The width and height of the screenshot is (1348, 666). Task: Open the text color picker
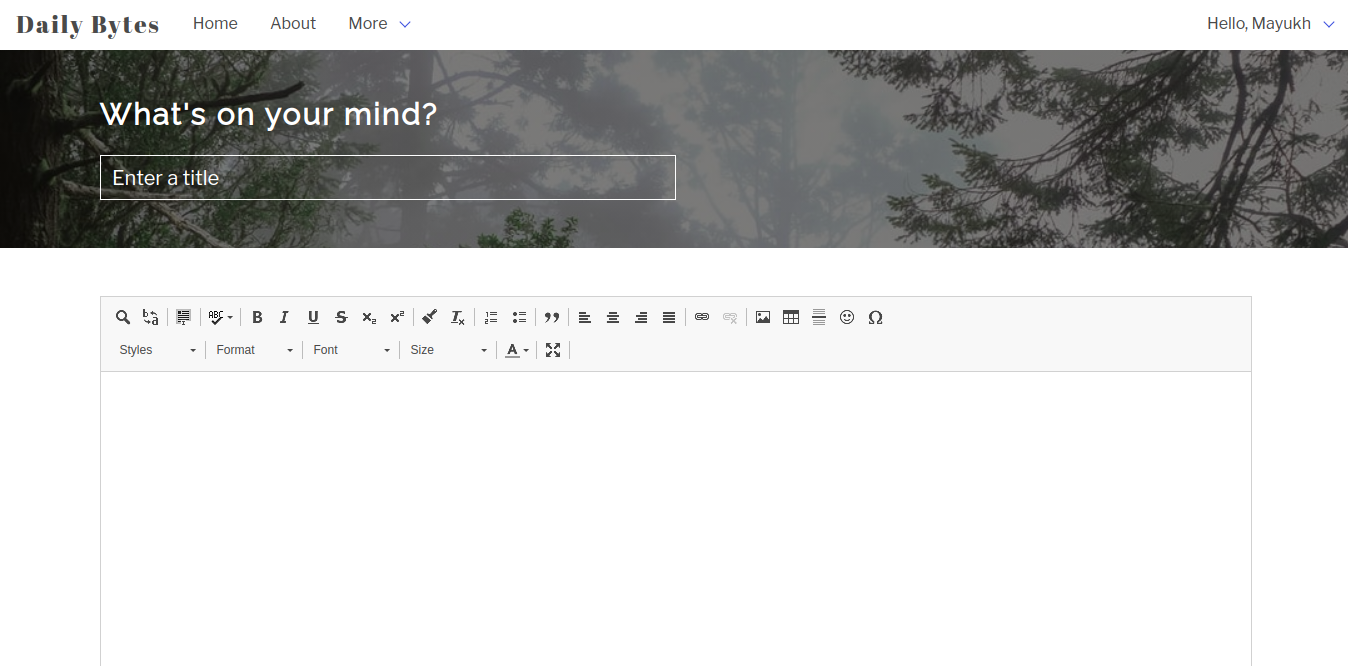coord(516,350)
